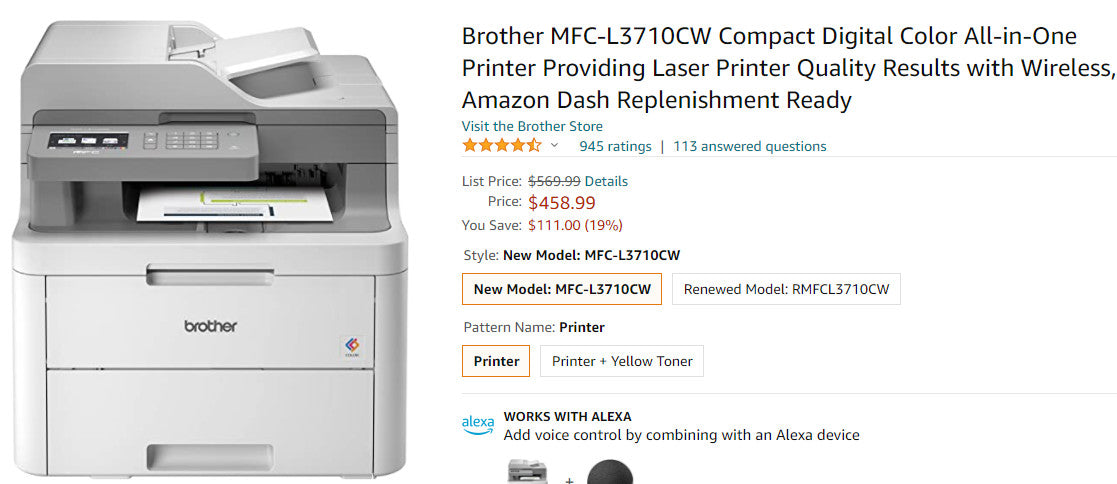Click Details next to list price
1117x484 pixels.
(x=606, y=181)
